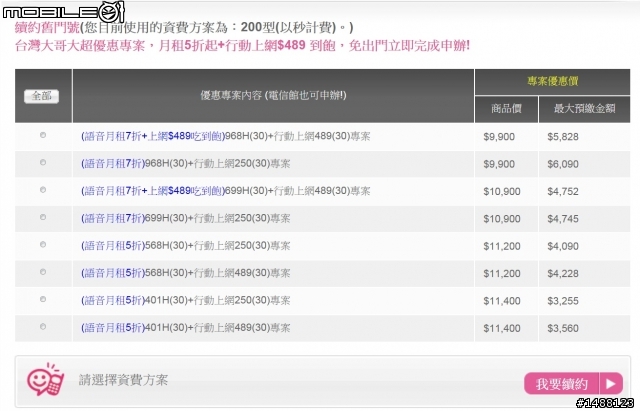Click 商品價 column header
The width and height of the screenshot is (640, 411).
[x=506, y=109]
